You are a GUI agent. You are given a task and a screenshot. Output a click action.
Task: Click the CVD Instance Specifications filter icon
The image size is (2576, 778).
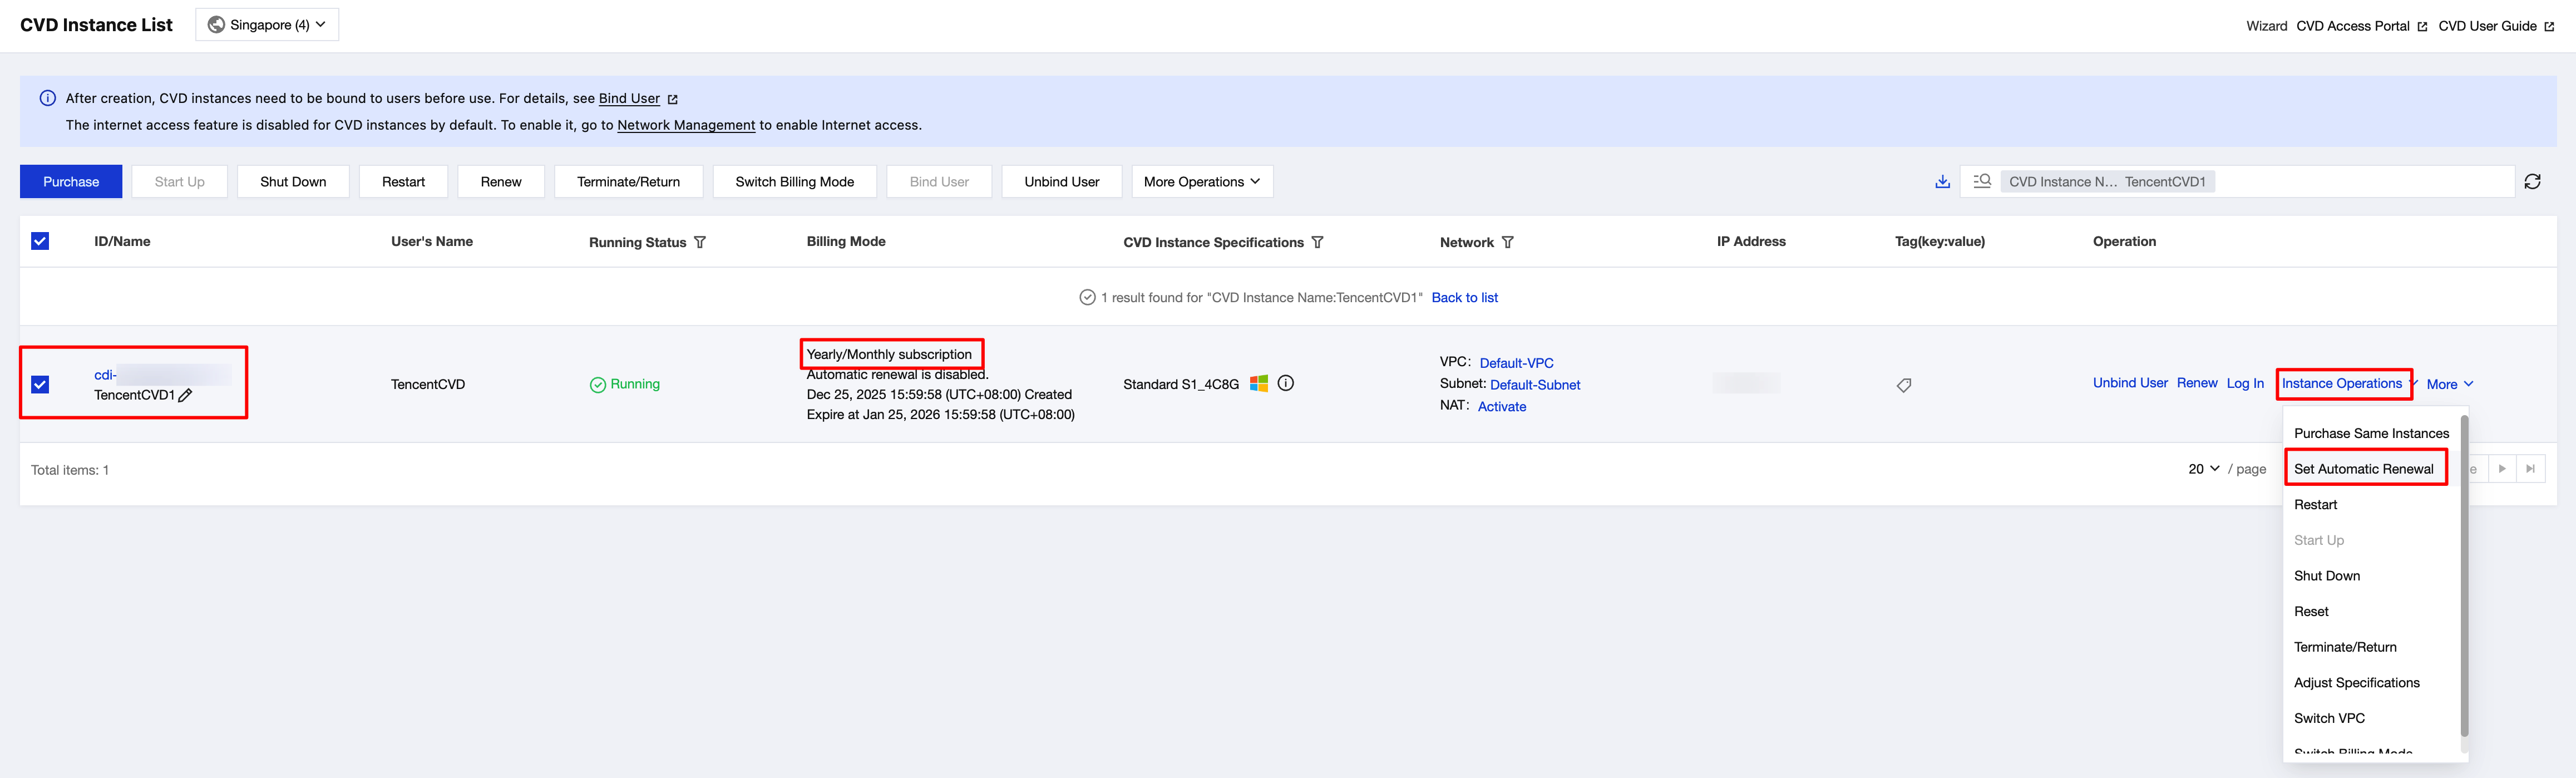click(1317, 242)
